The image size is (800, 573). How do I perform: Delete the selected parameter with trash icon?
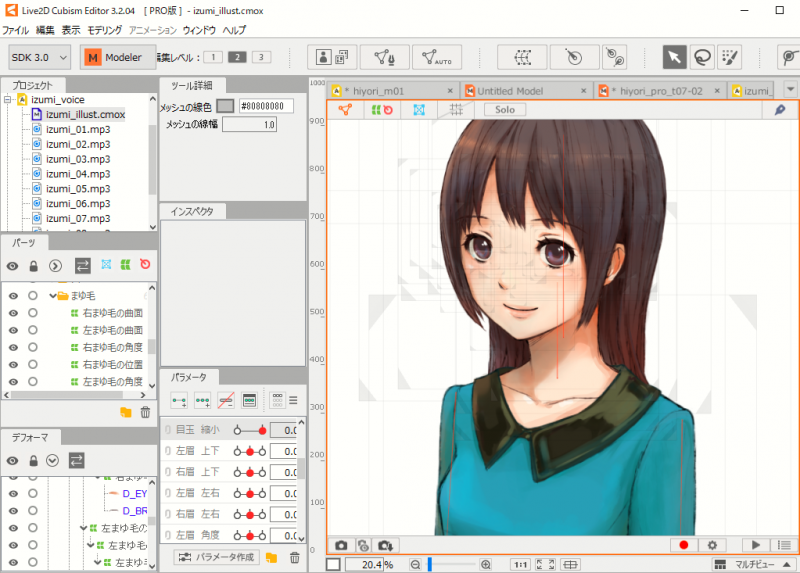point(294,557)
